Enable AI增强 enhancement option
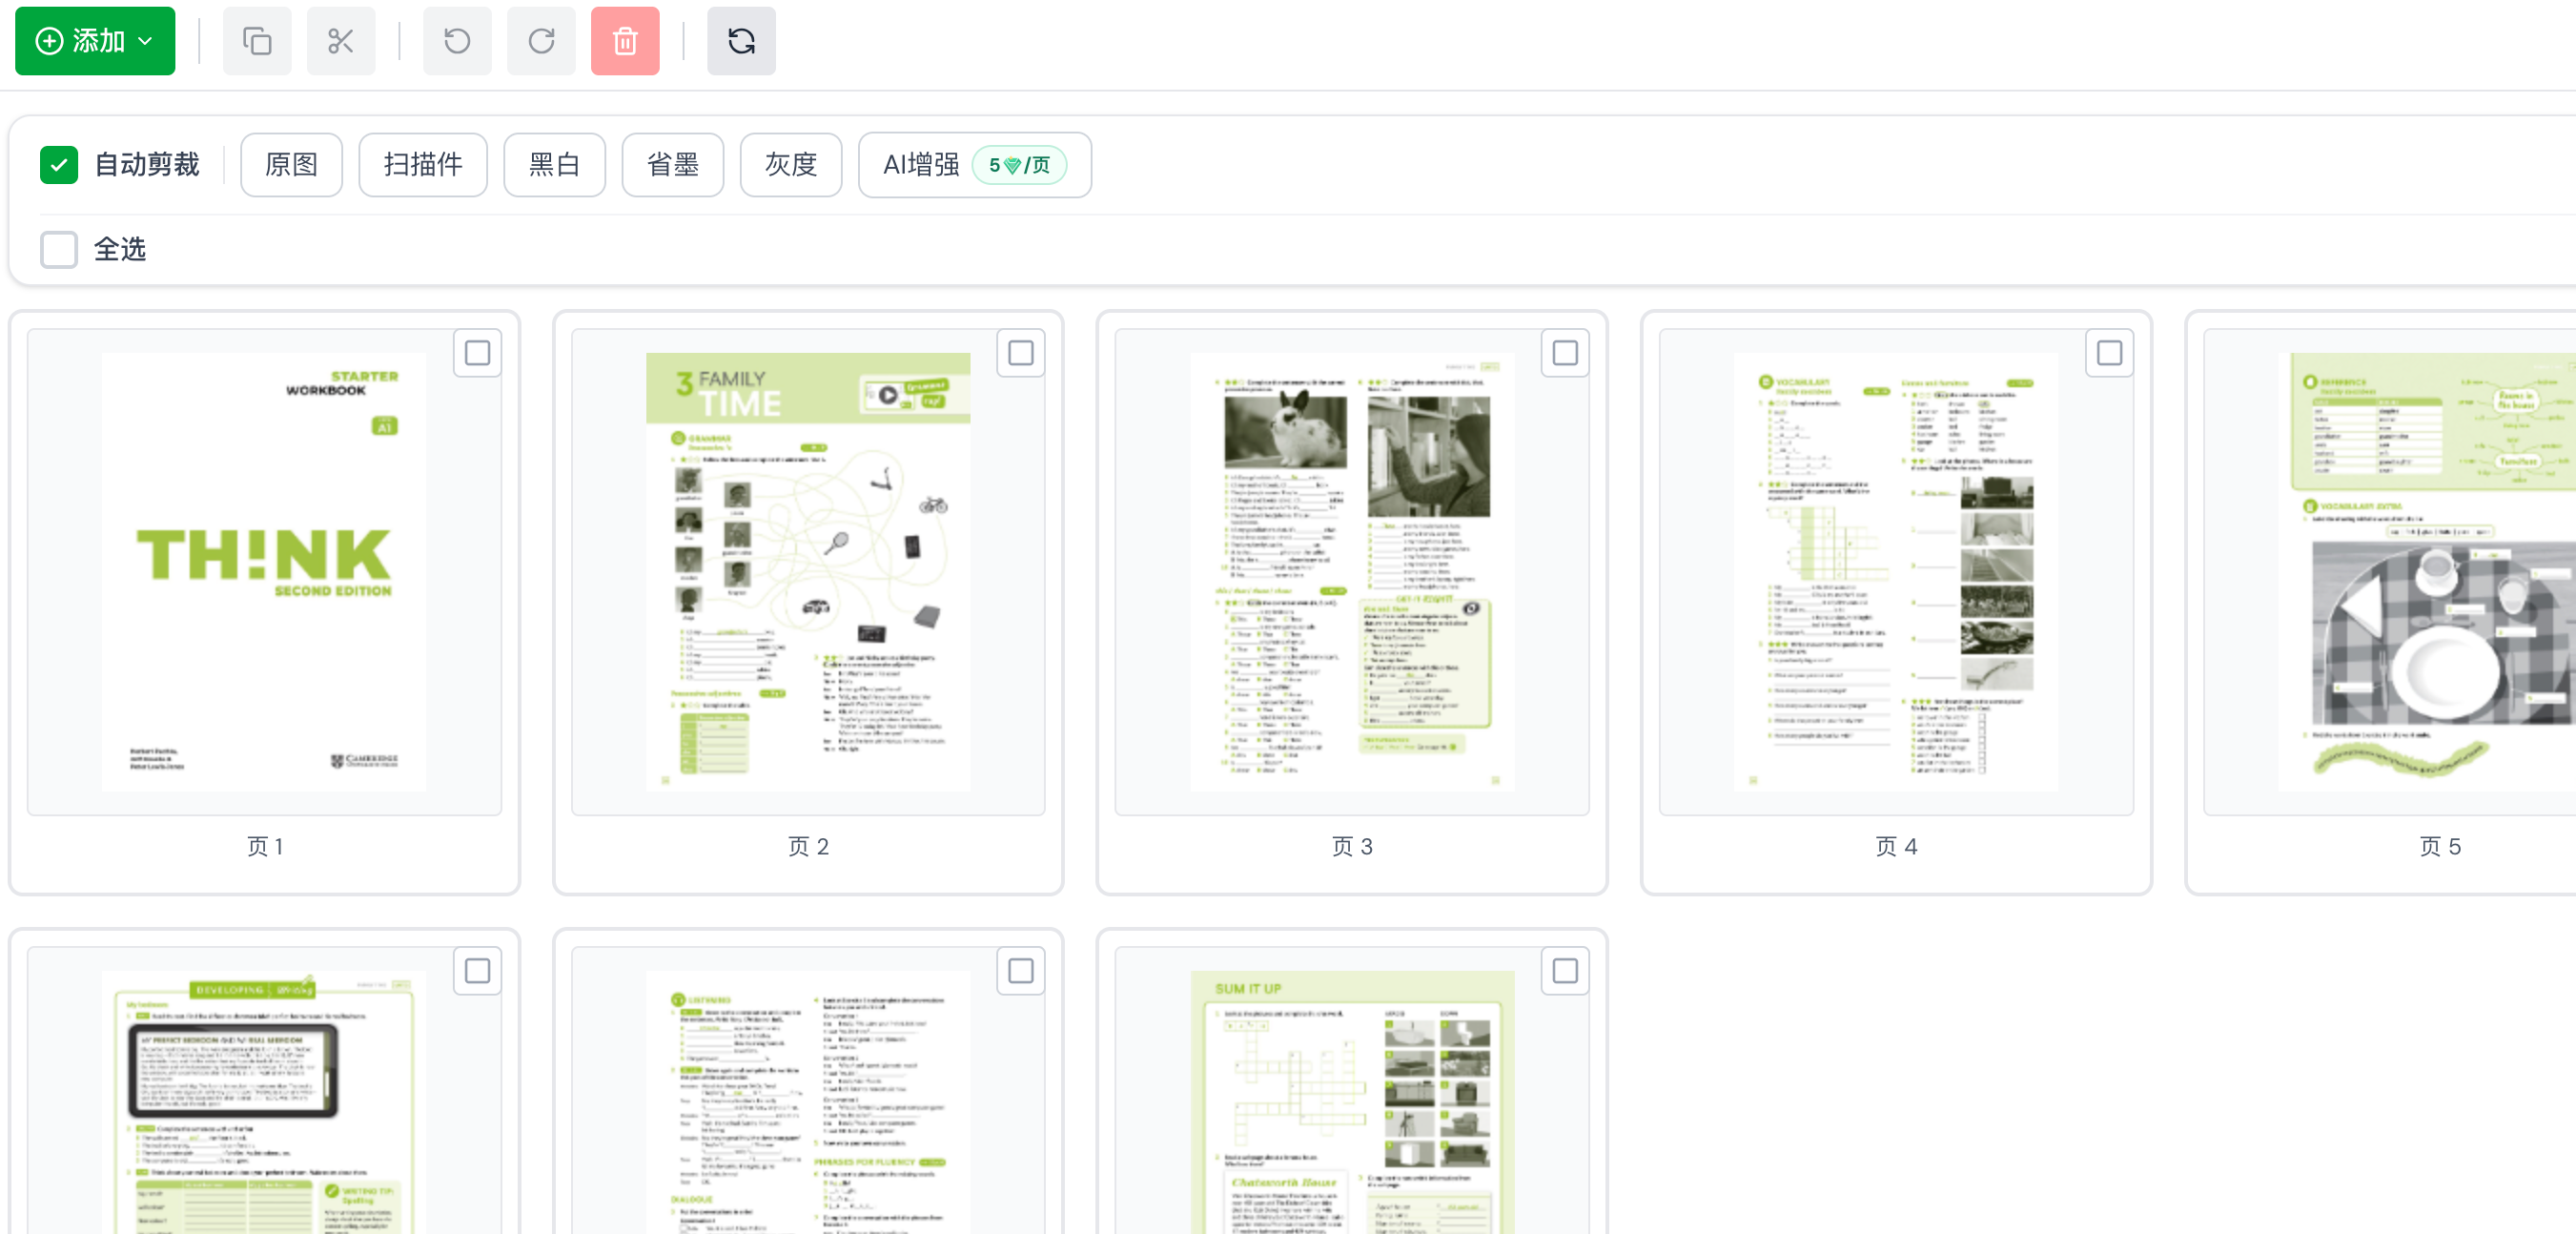The width and height of the screenshot is (2576, 1234). (974, 165)
